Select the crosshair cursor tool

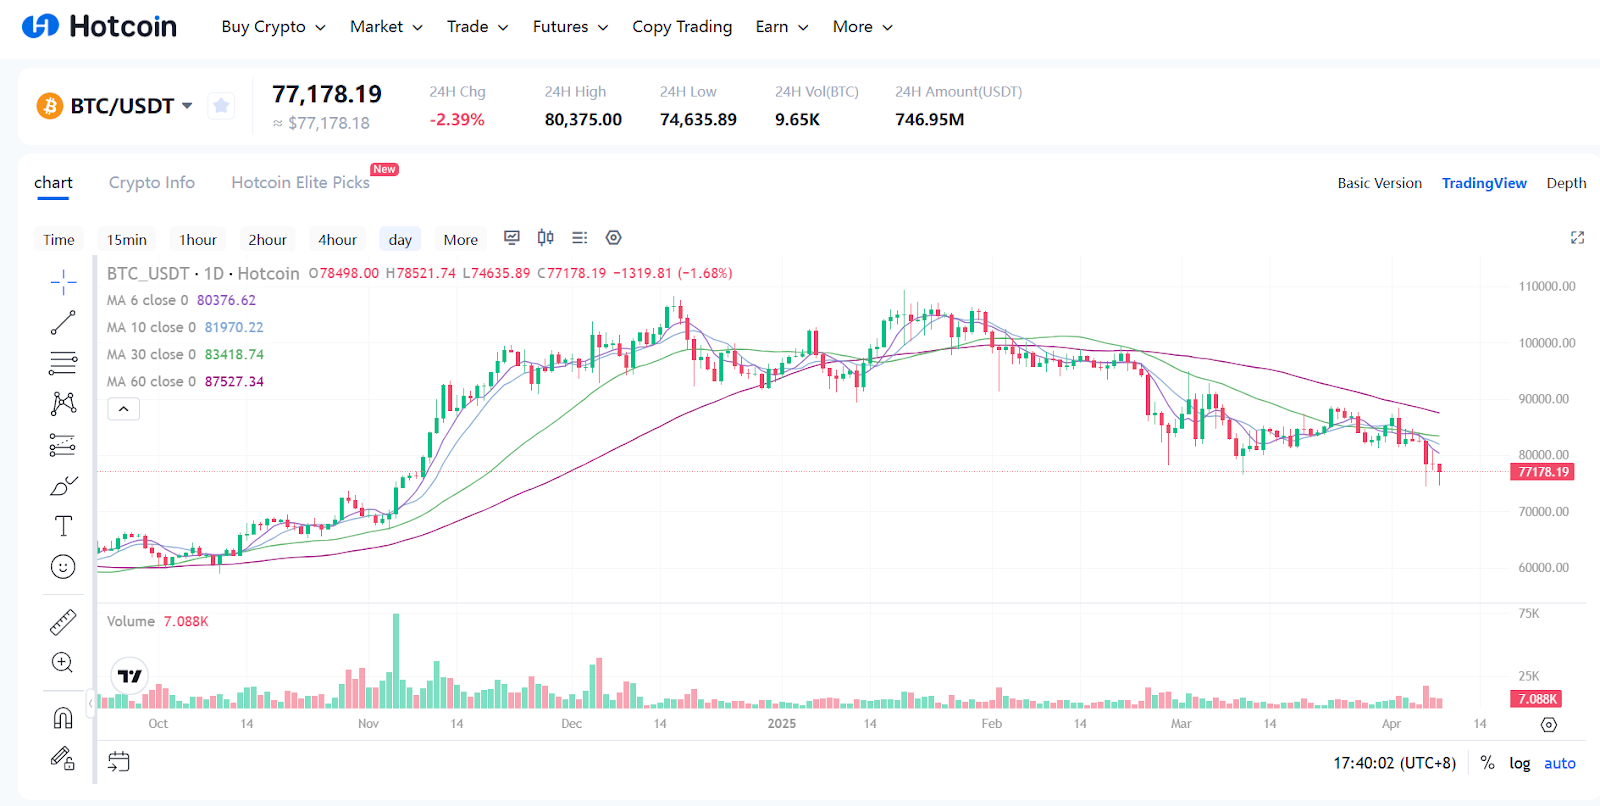[x=63, y=283]
